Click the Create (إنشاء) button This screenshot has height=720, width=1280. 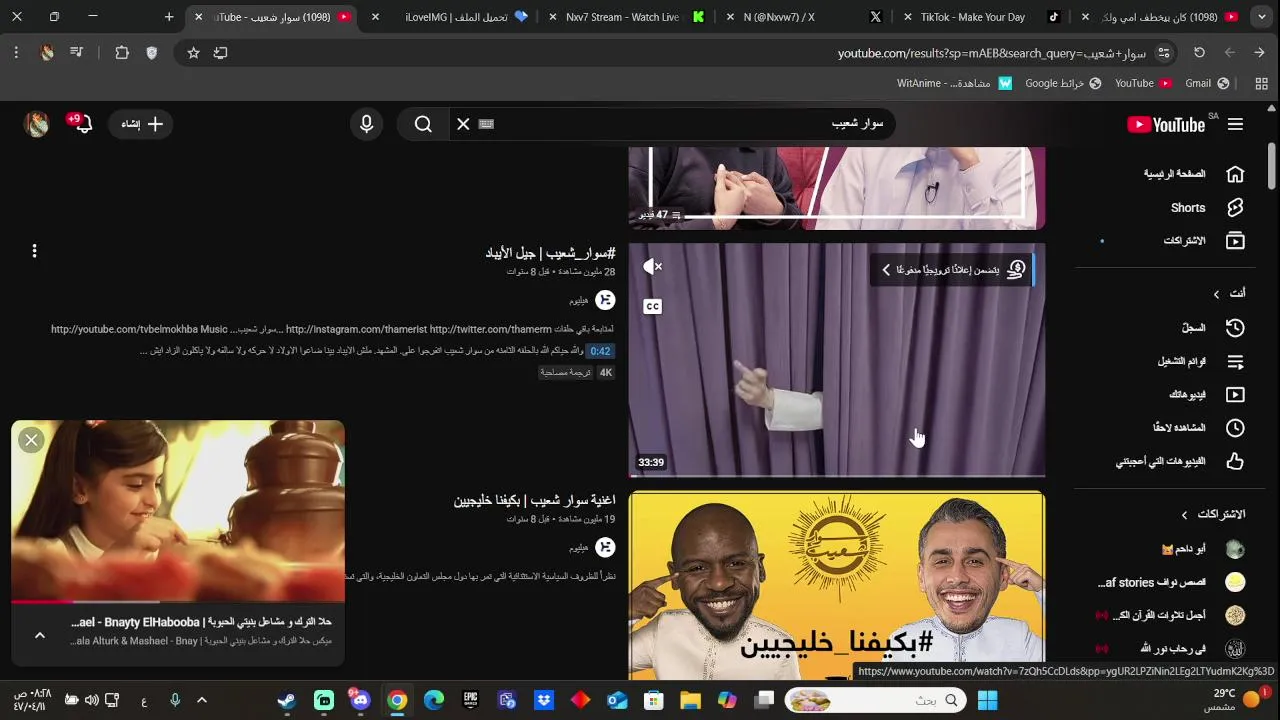pyautogui.click(x=141, y=124)
